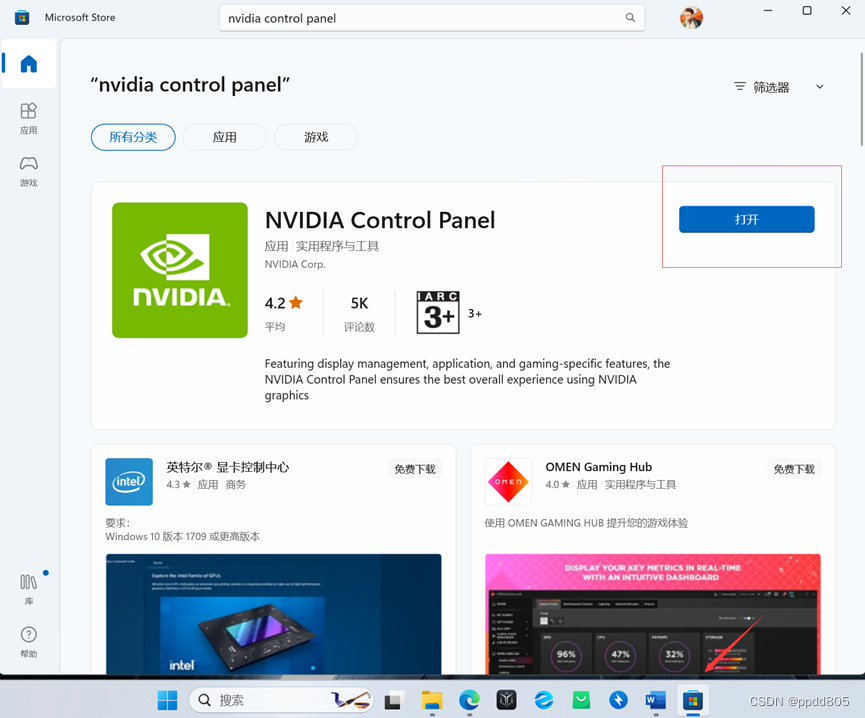Click the 实用程序与工具 category under NVIDIA Control Panel

click(x=338, y=246)
